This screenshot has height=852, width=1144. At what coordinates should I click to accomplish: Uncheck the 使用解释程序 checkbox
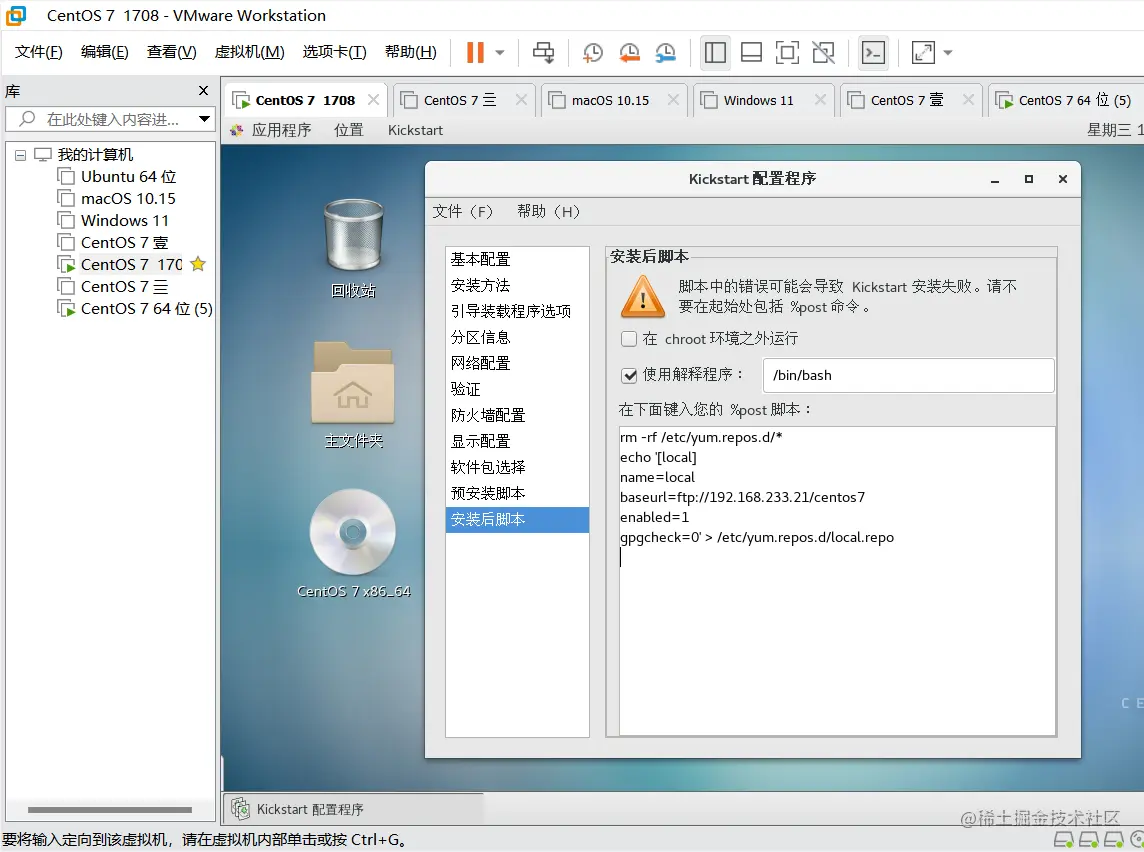629,375
